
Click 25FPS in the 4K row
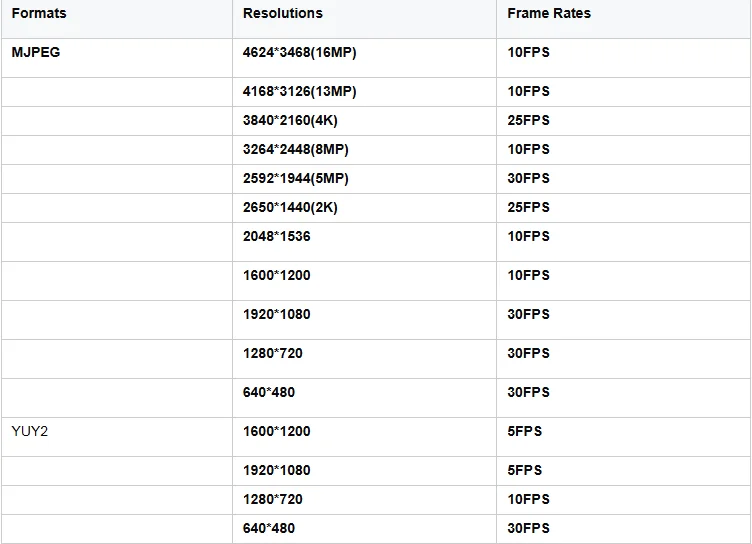[529, 120]
